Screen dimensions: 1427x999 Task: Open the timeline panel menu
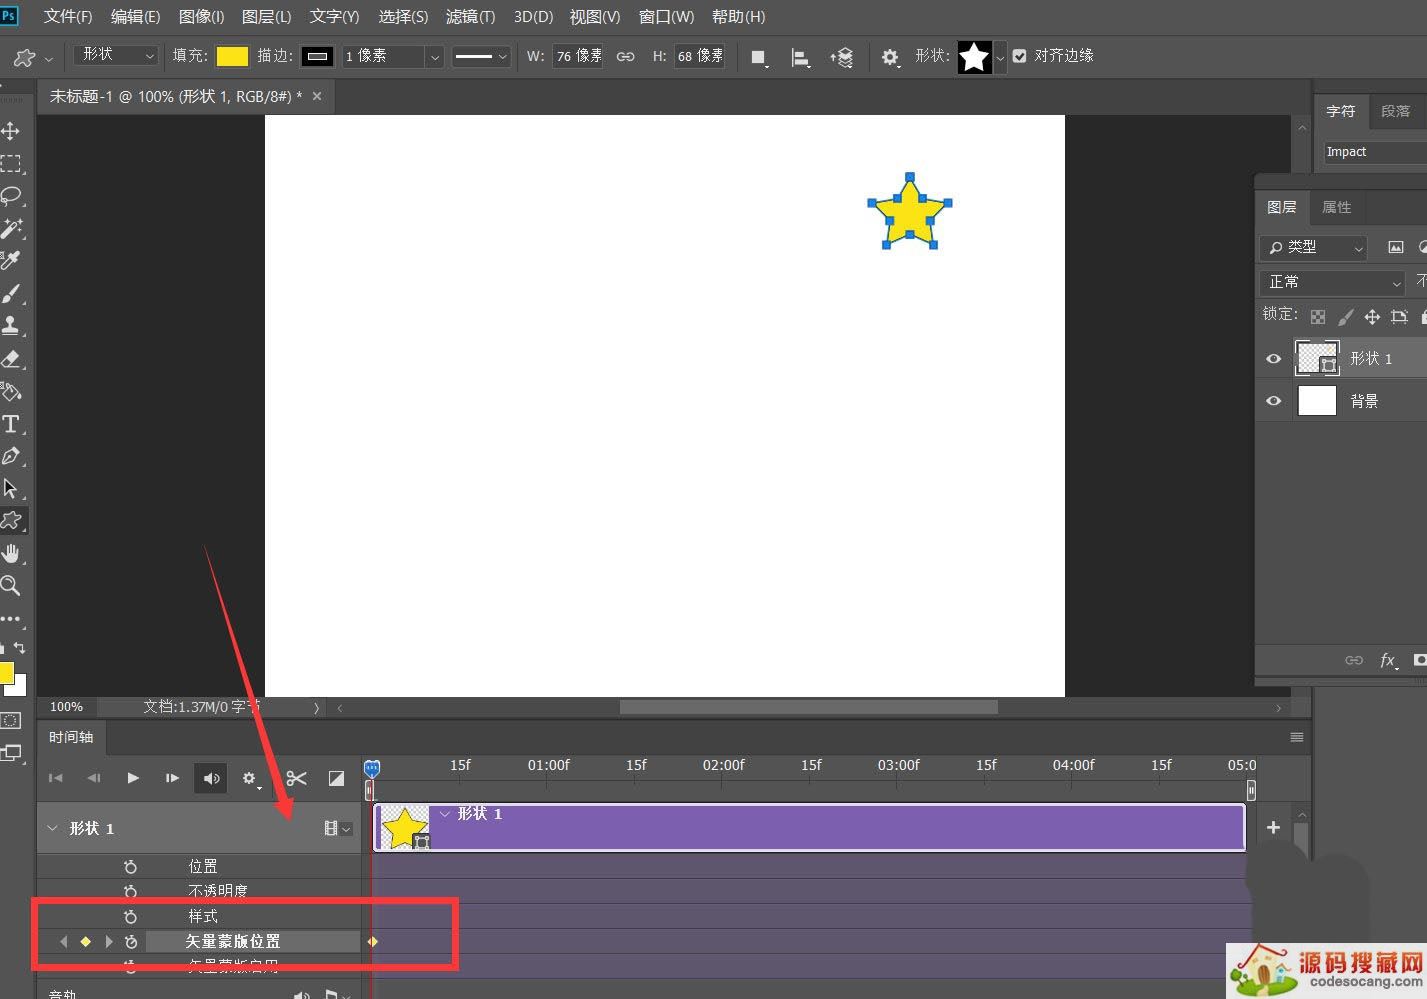tap(1297, 737)
